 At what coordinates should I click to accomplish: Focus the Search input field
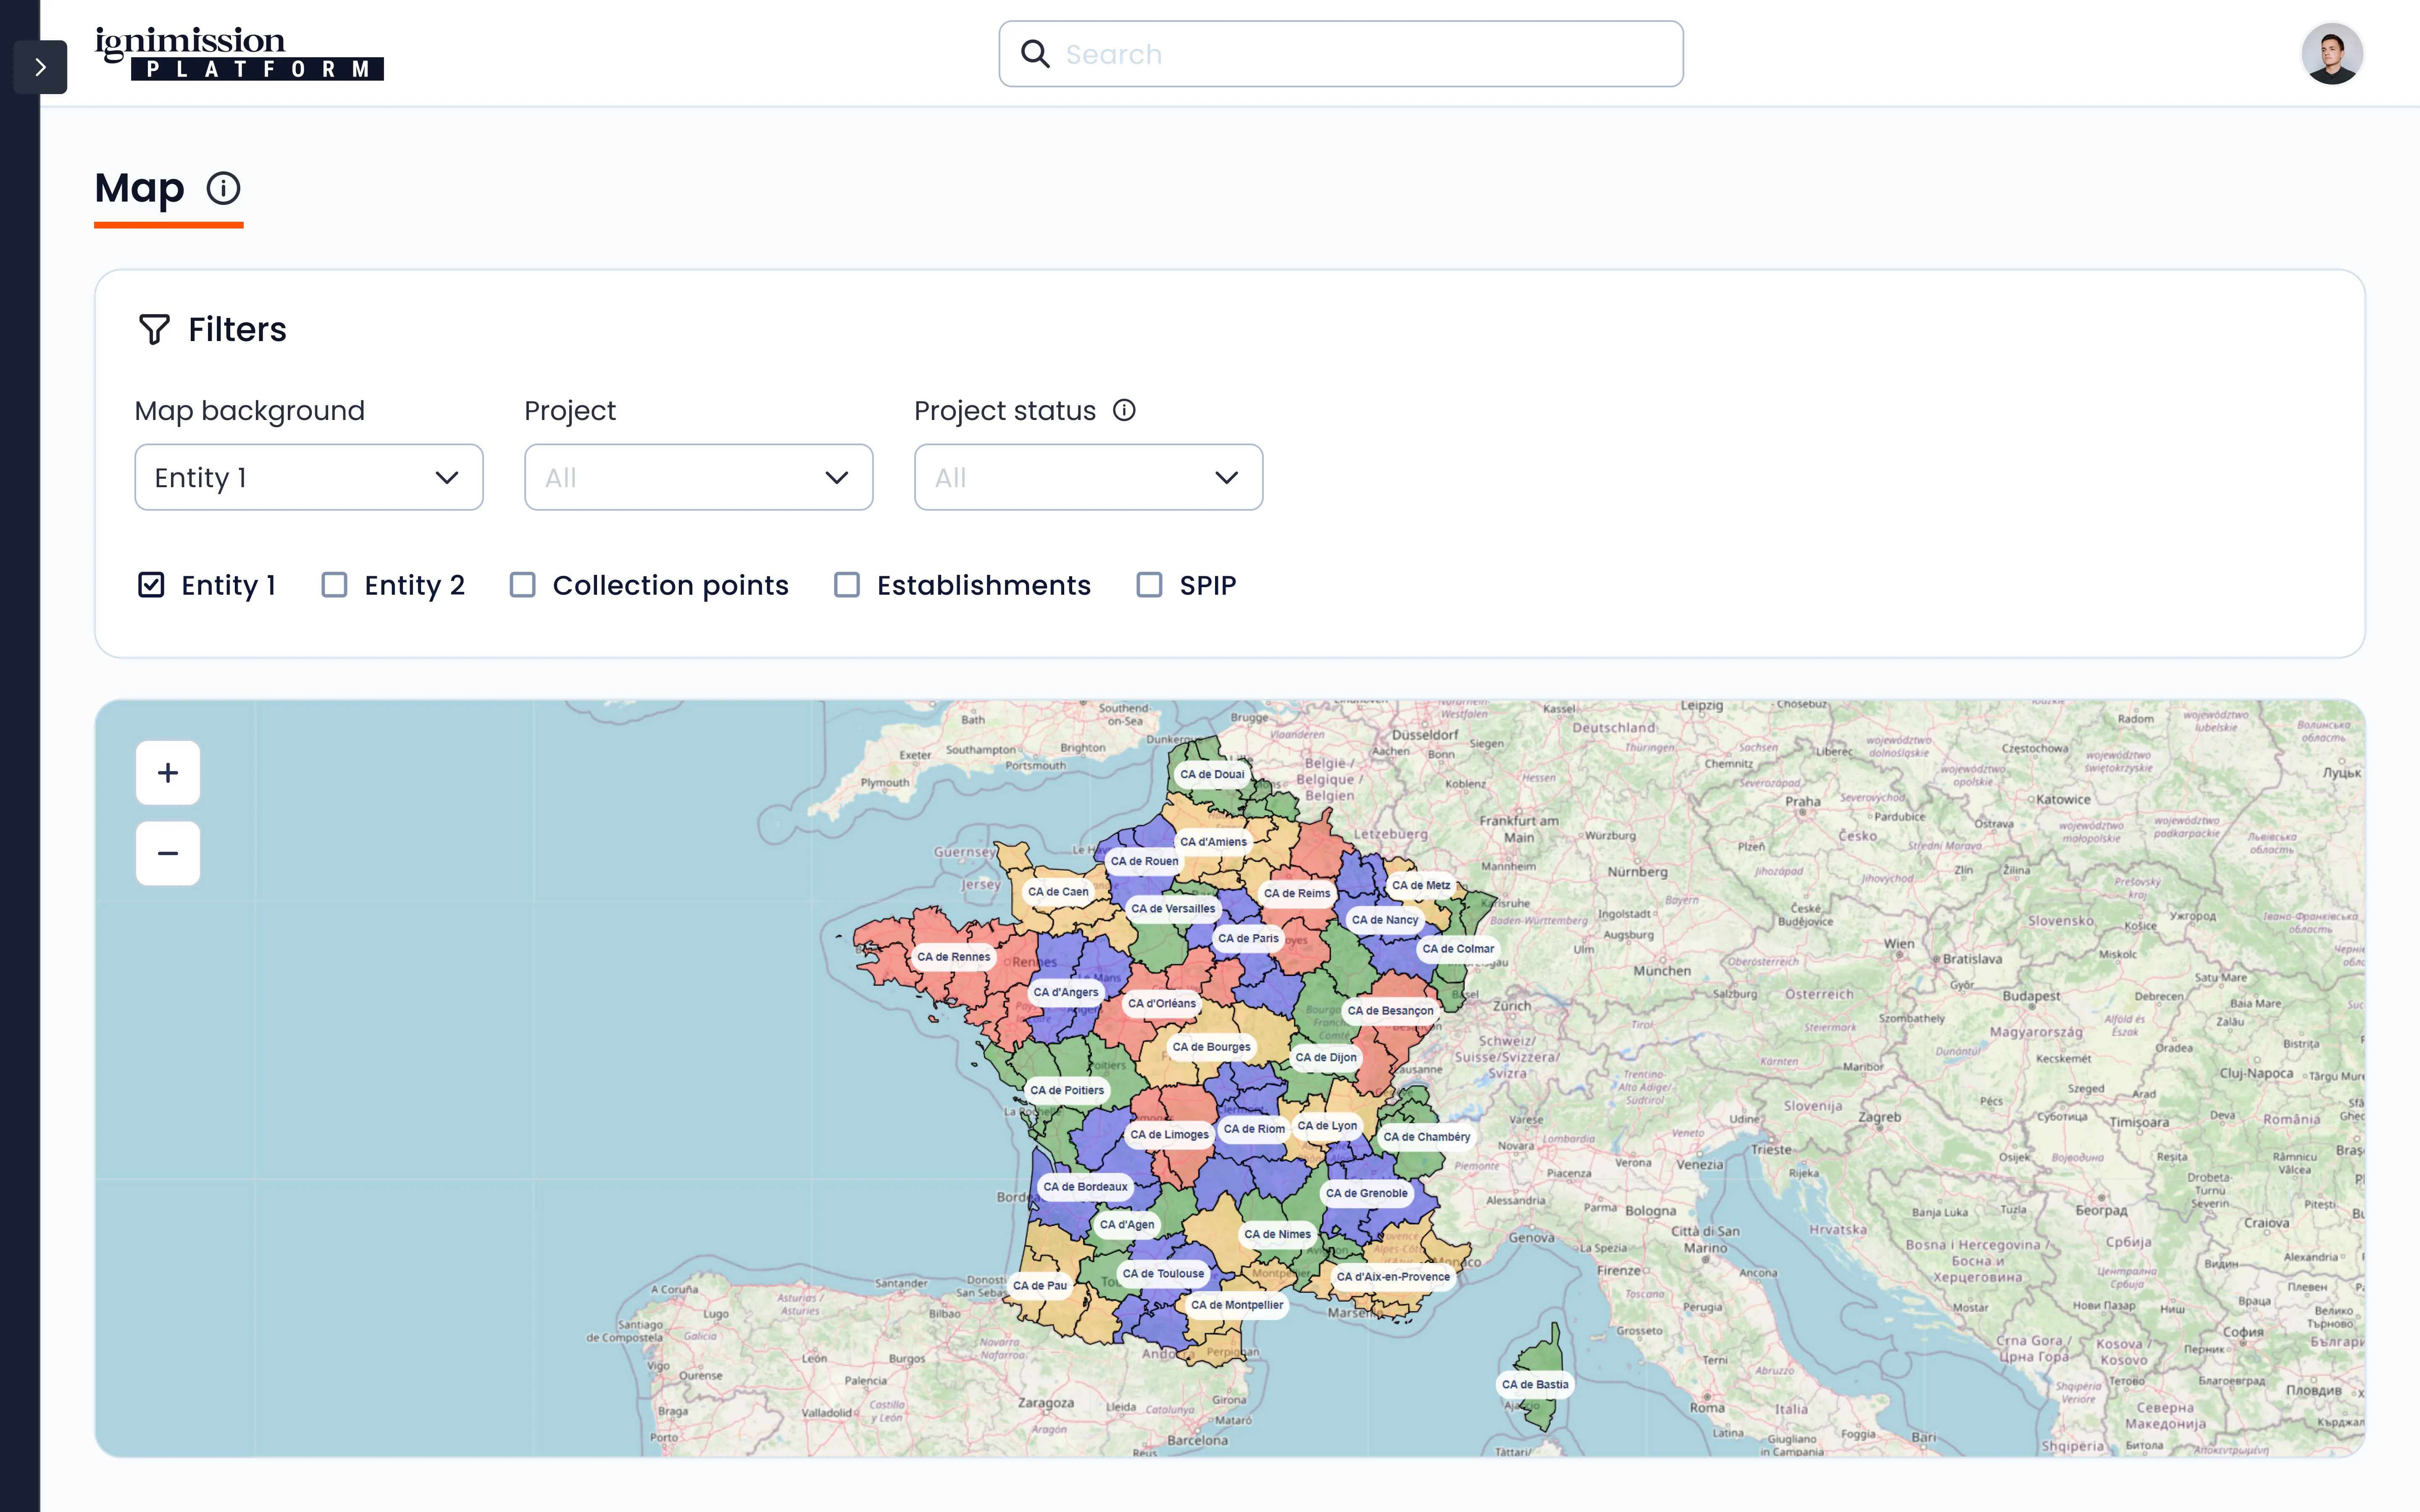pyautogui.click(x=1360, y=54)
